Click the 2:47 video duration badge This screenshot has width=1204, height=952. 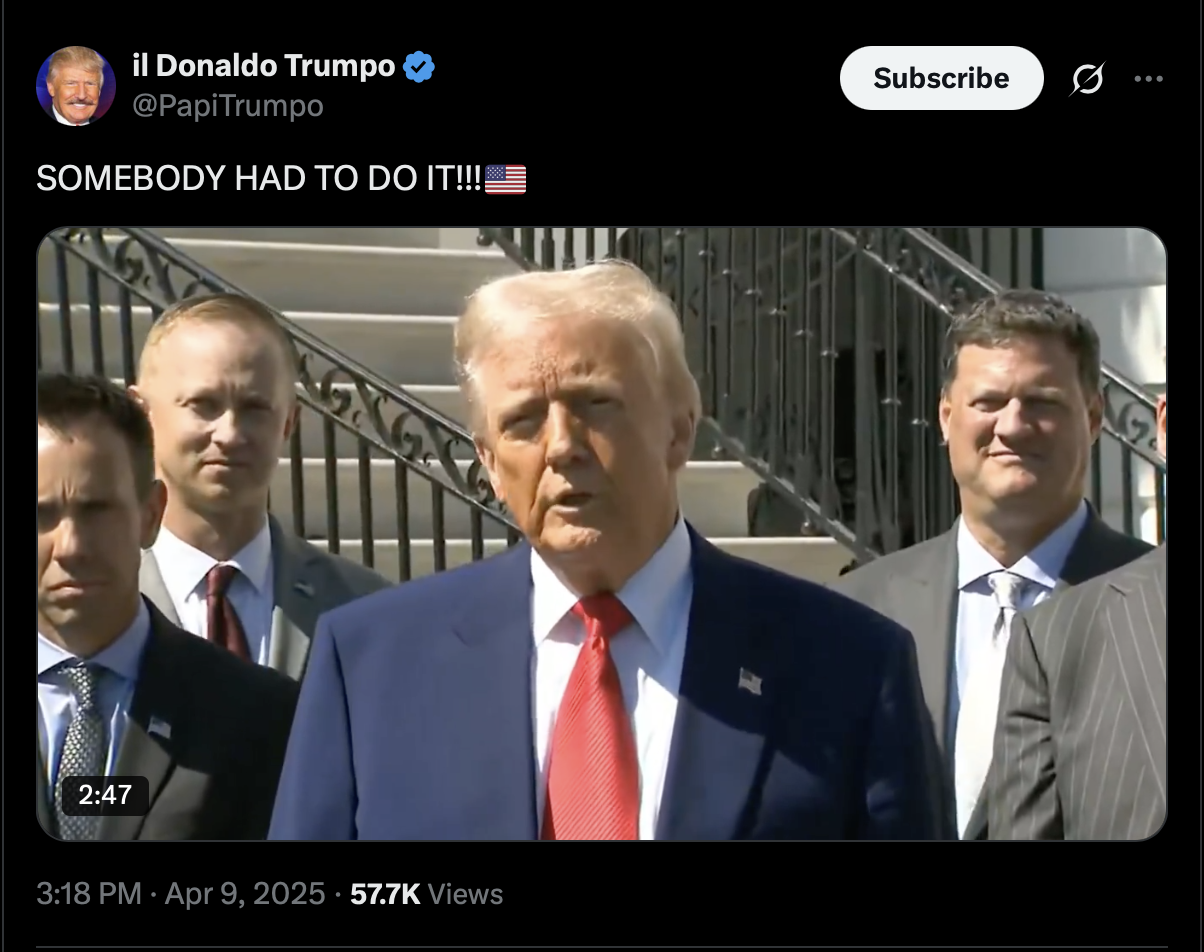[x=105, y=795]
